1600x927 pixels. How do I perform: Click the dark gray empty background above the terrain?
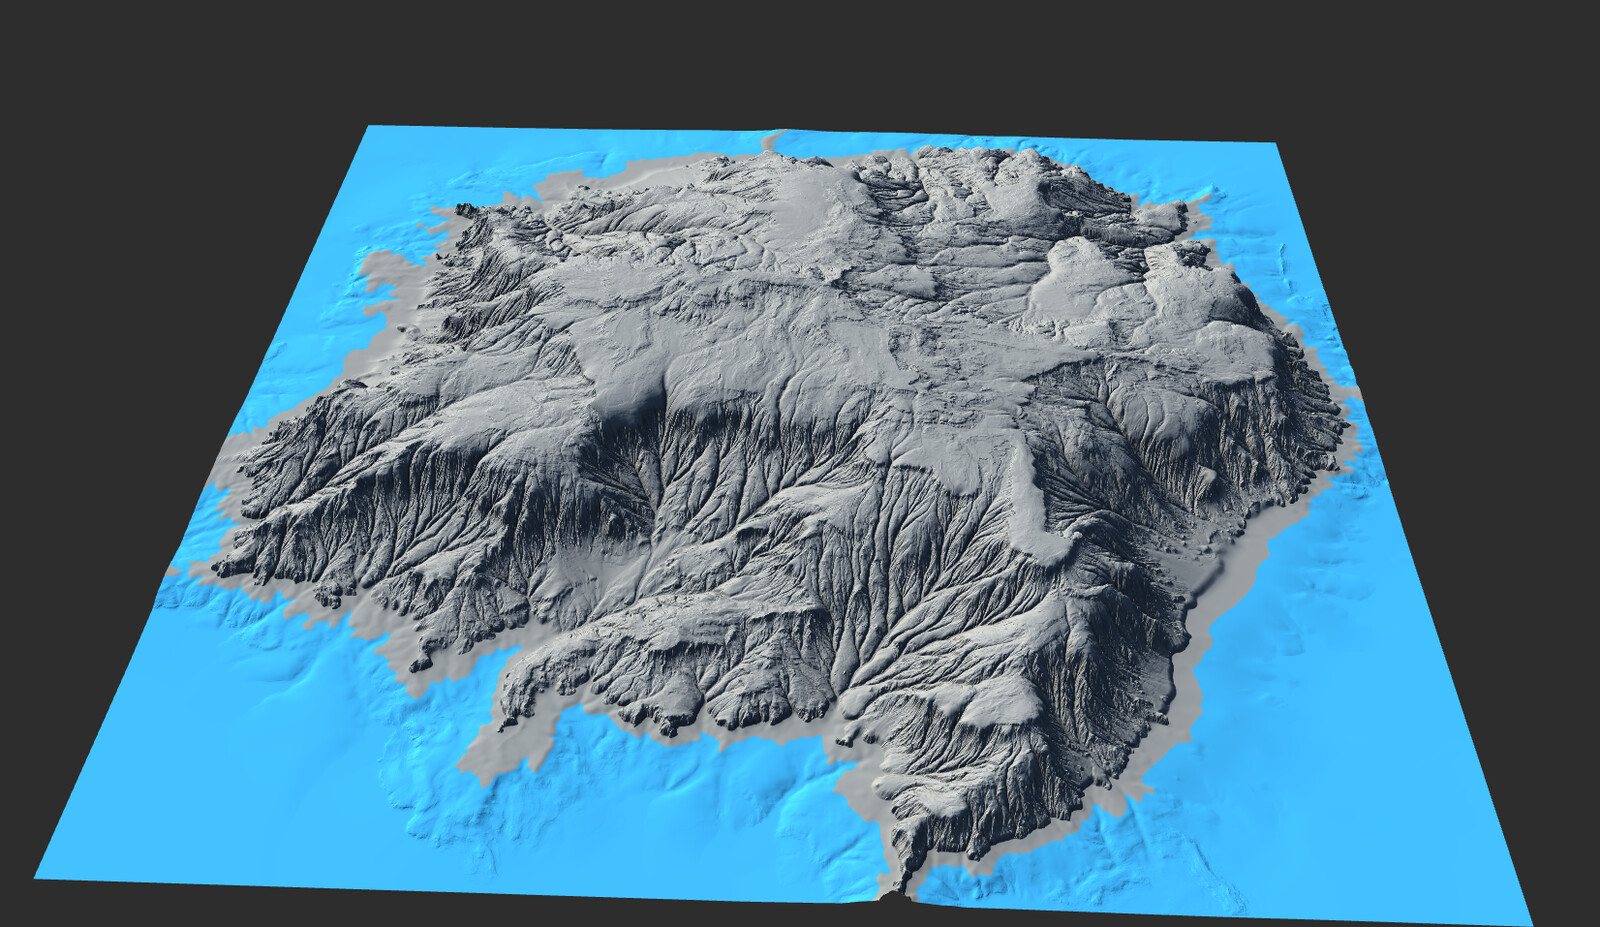click(800, 60)
